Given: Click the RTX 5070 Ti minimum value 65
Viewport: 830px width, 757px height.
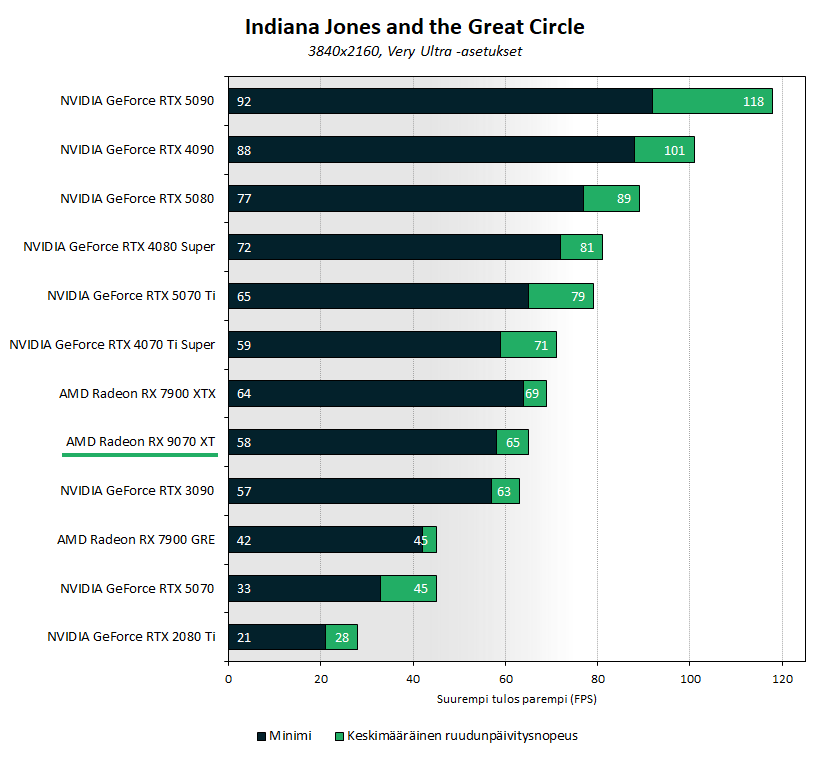Looking at the screenshot, I should 244,296.
